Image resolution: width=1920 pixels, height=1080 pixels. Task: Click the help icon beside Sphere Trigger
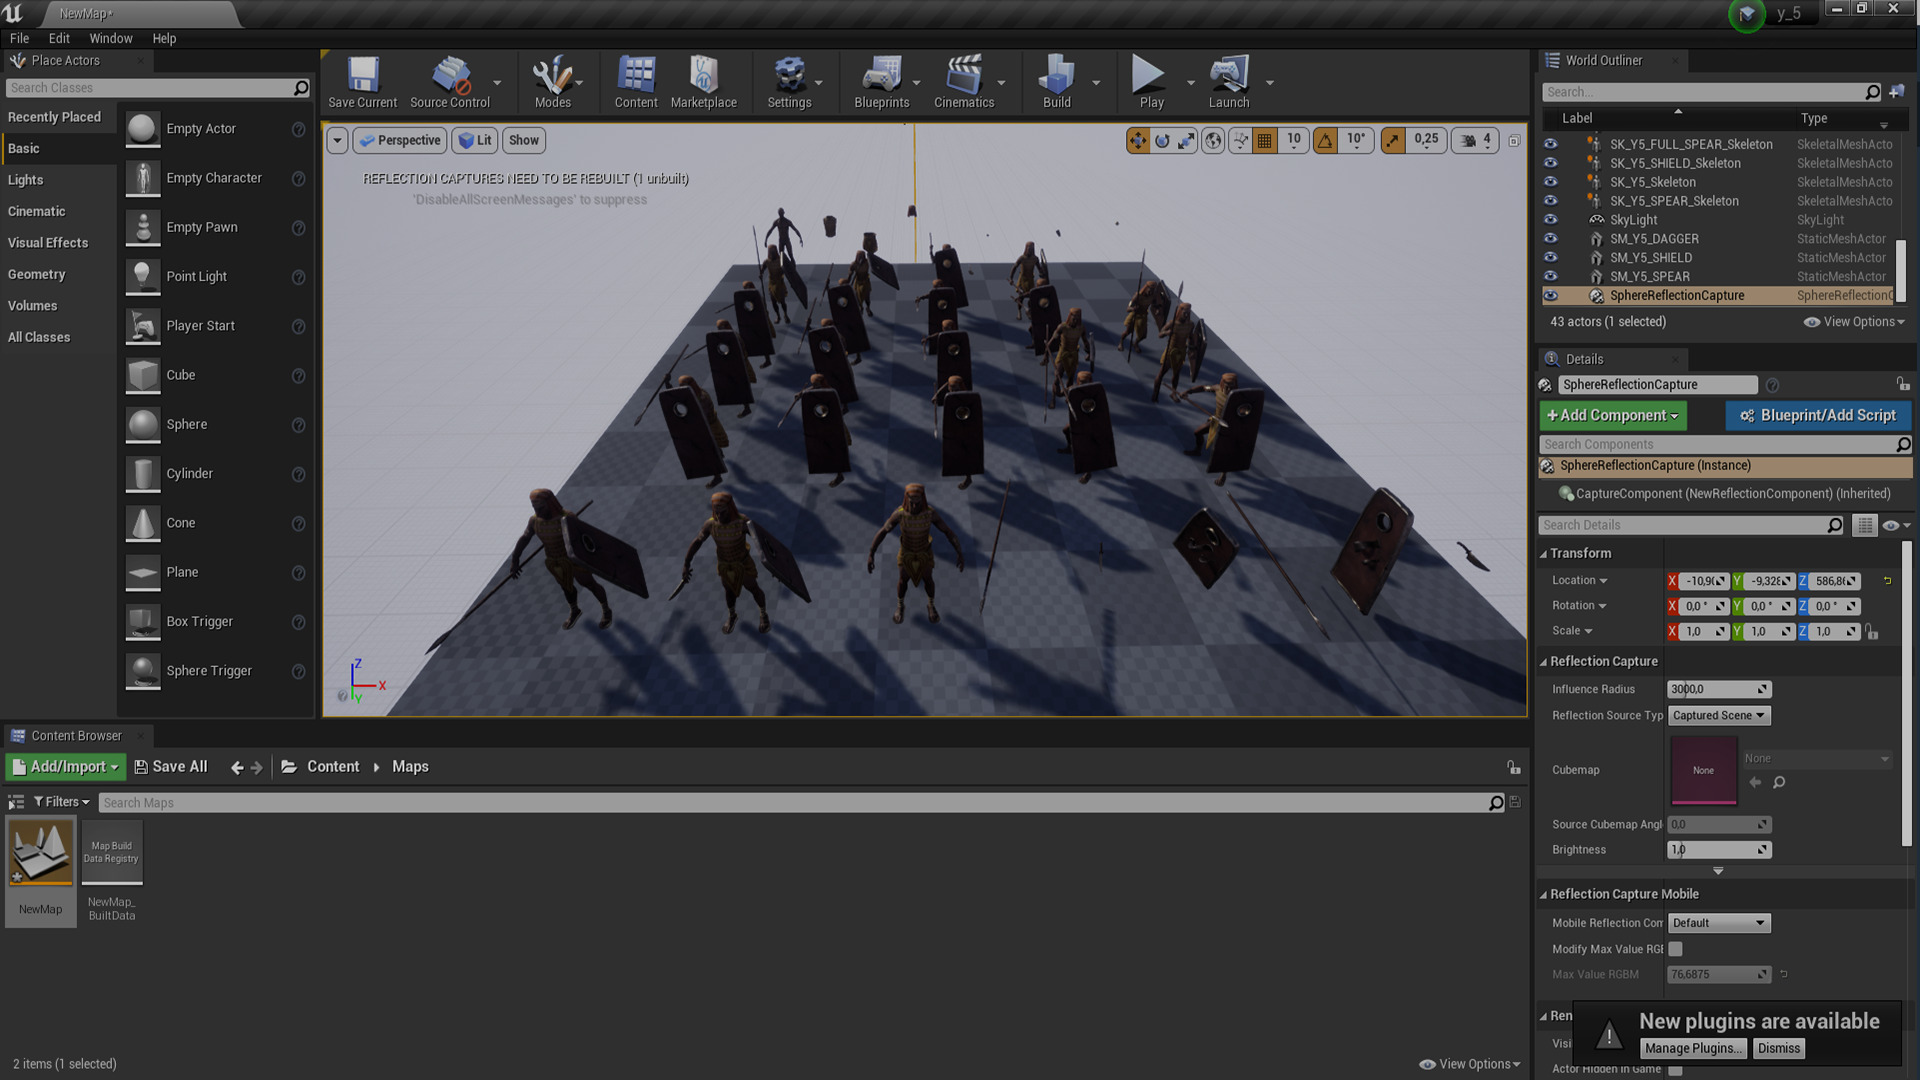[298, 672]
